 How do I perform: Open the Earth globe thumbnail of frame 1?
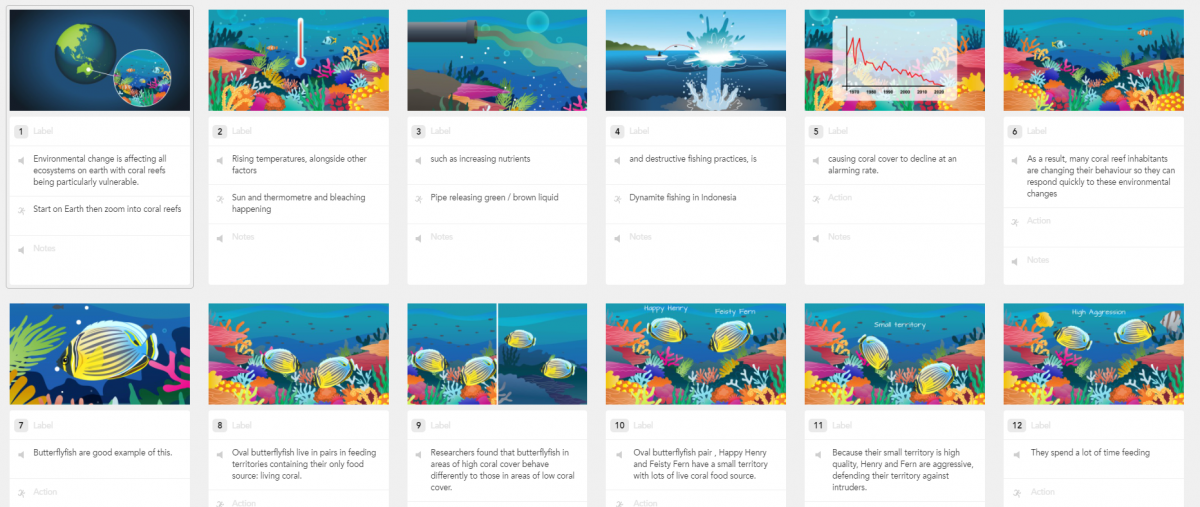pos(100,60)
